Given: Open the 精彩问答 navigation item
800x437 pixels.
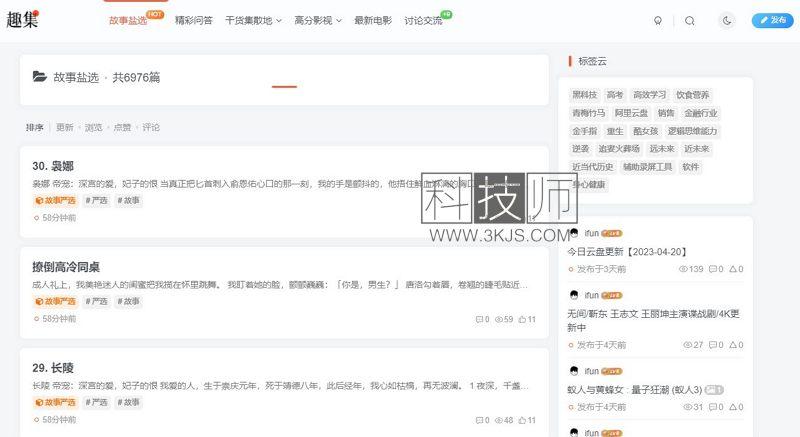Looking at the screenshot, I should click(x=193, y=20).
